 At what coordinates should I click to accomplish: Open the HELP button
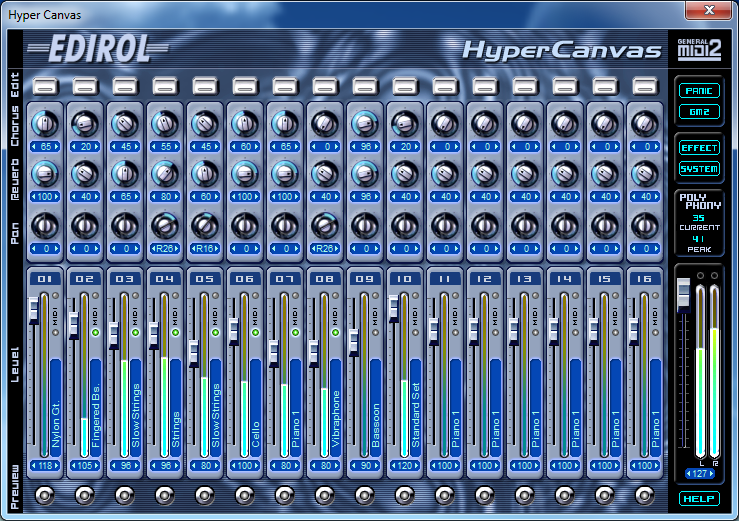pyautogui.click(x=699, y=498)
